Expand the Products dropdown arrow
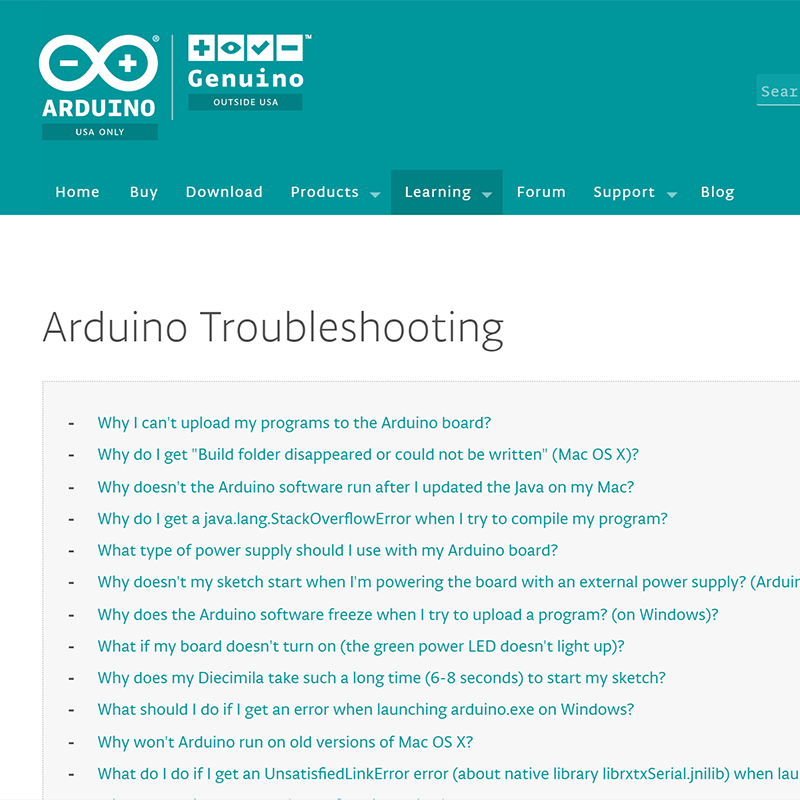This screenshot has width=800, height=800. [x=375, y=194]
